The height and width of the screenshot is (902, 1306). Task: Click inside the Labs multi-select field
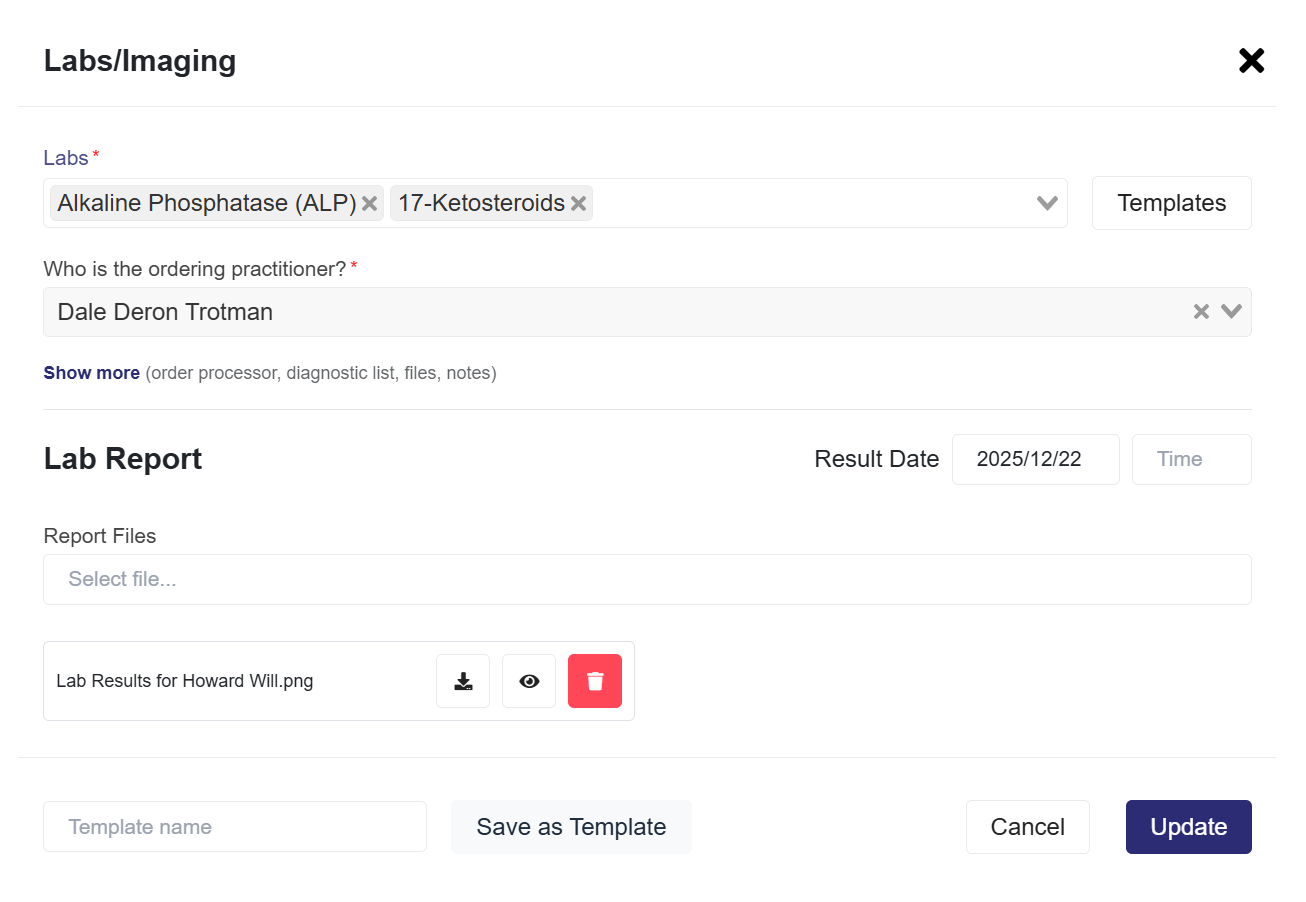(x=810, y=204)
